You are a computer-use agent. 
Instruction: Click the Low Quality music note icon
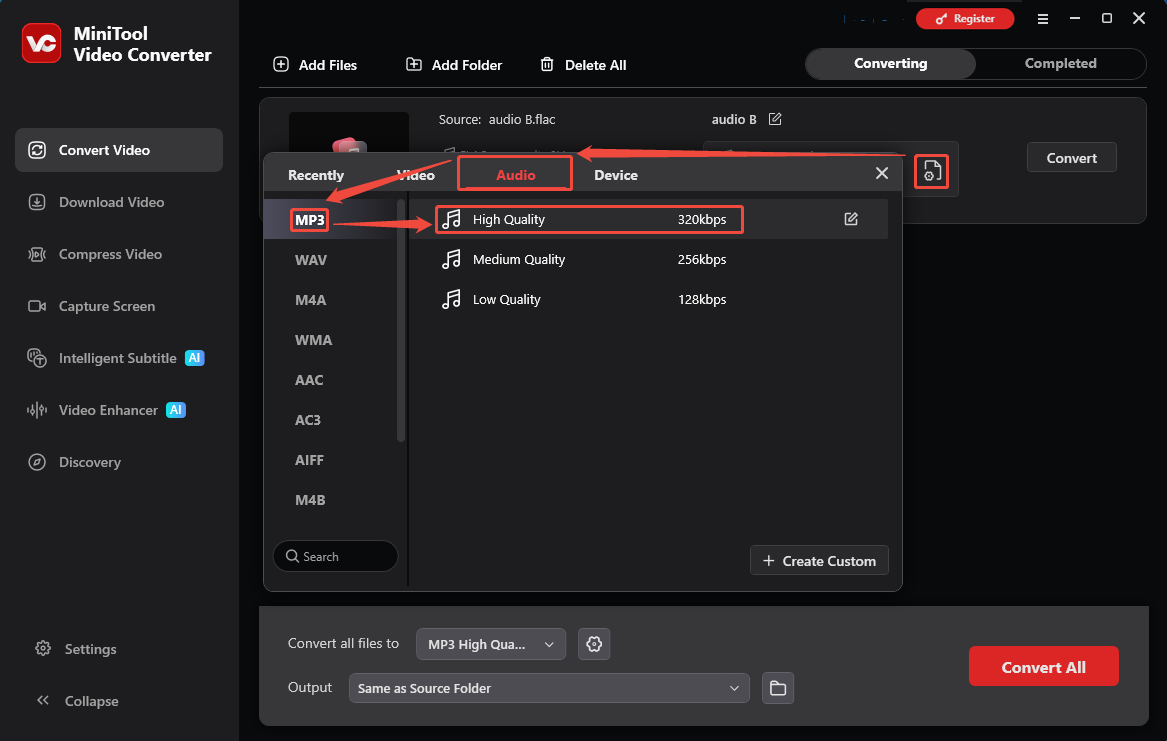pyautogui.click(x=451, y=299)
